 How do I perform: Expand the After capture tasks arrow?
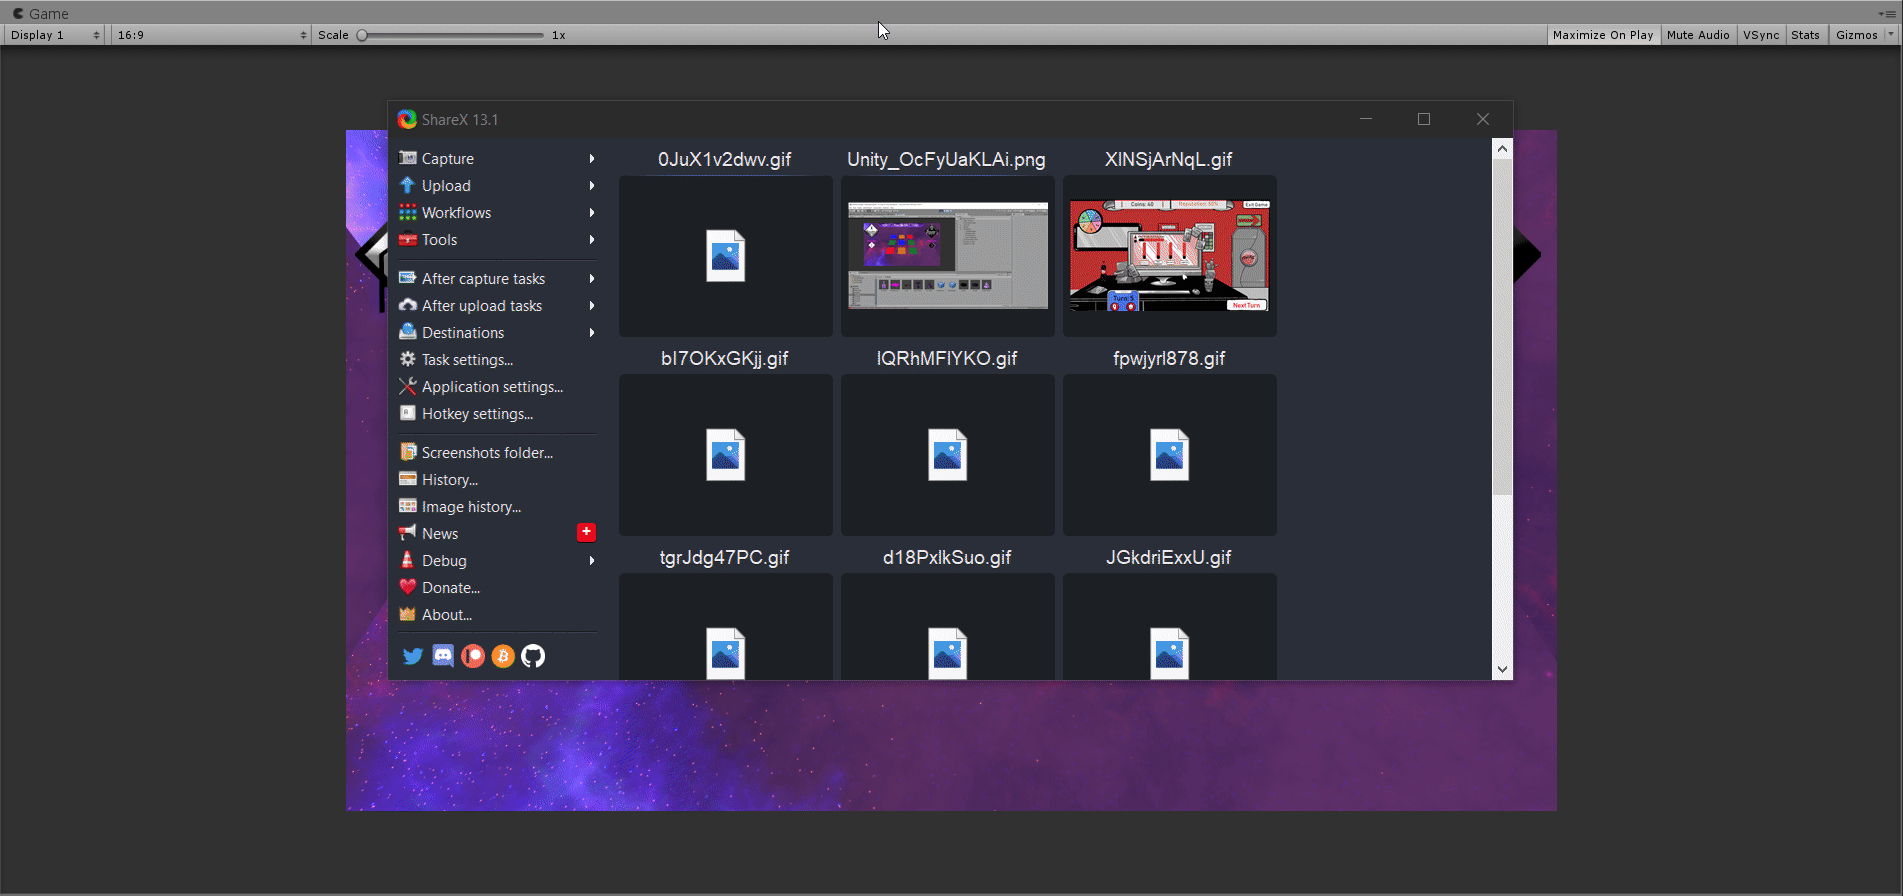[x=592, y=278]
